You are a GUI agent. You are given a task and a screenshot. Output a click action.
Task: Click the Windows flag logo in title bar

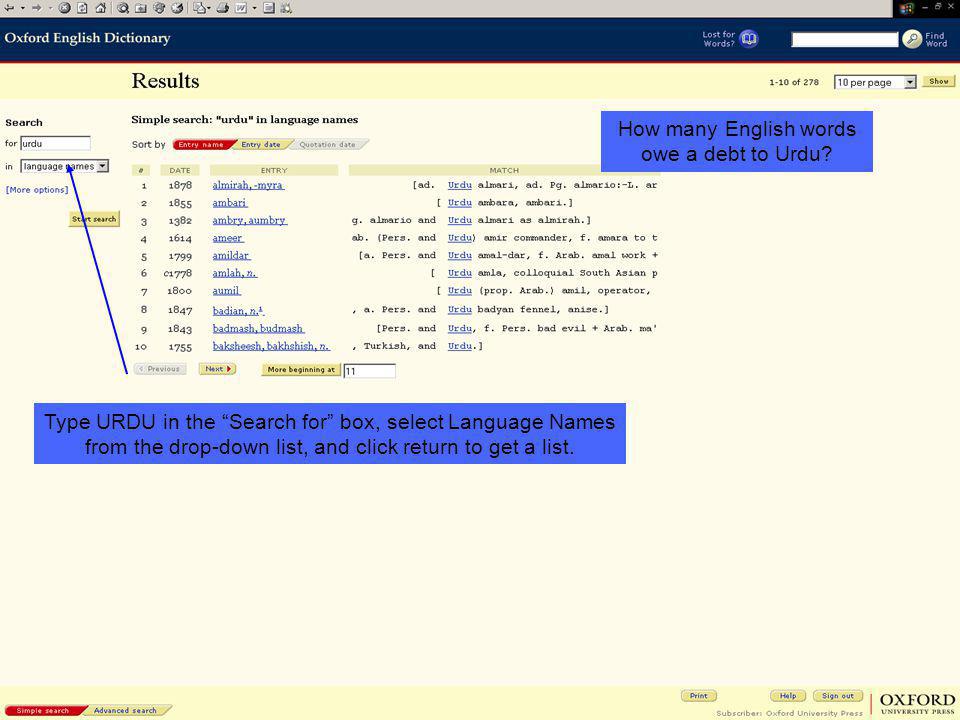907,8
